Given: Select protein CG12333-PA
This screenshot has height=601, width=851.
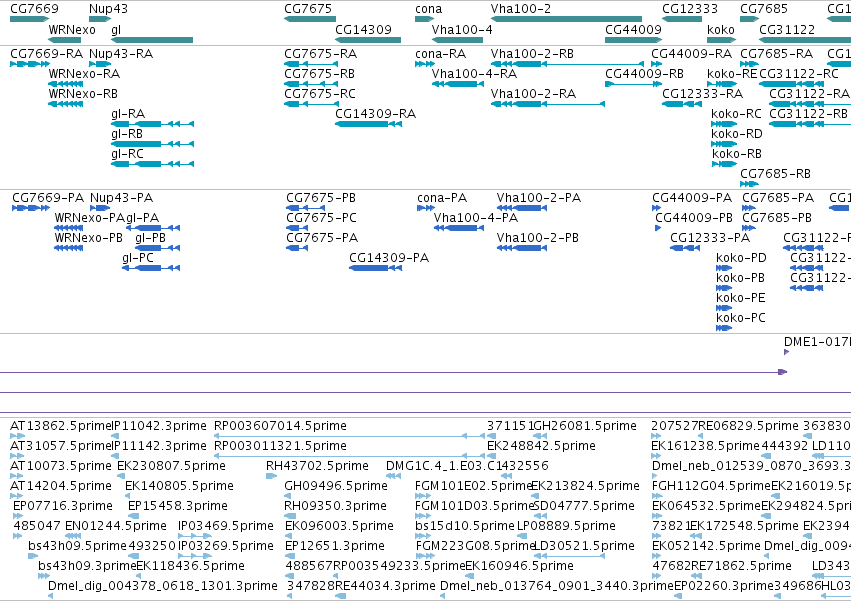Looking at the screenshot, I should [x=685, y=248].
